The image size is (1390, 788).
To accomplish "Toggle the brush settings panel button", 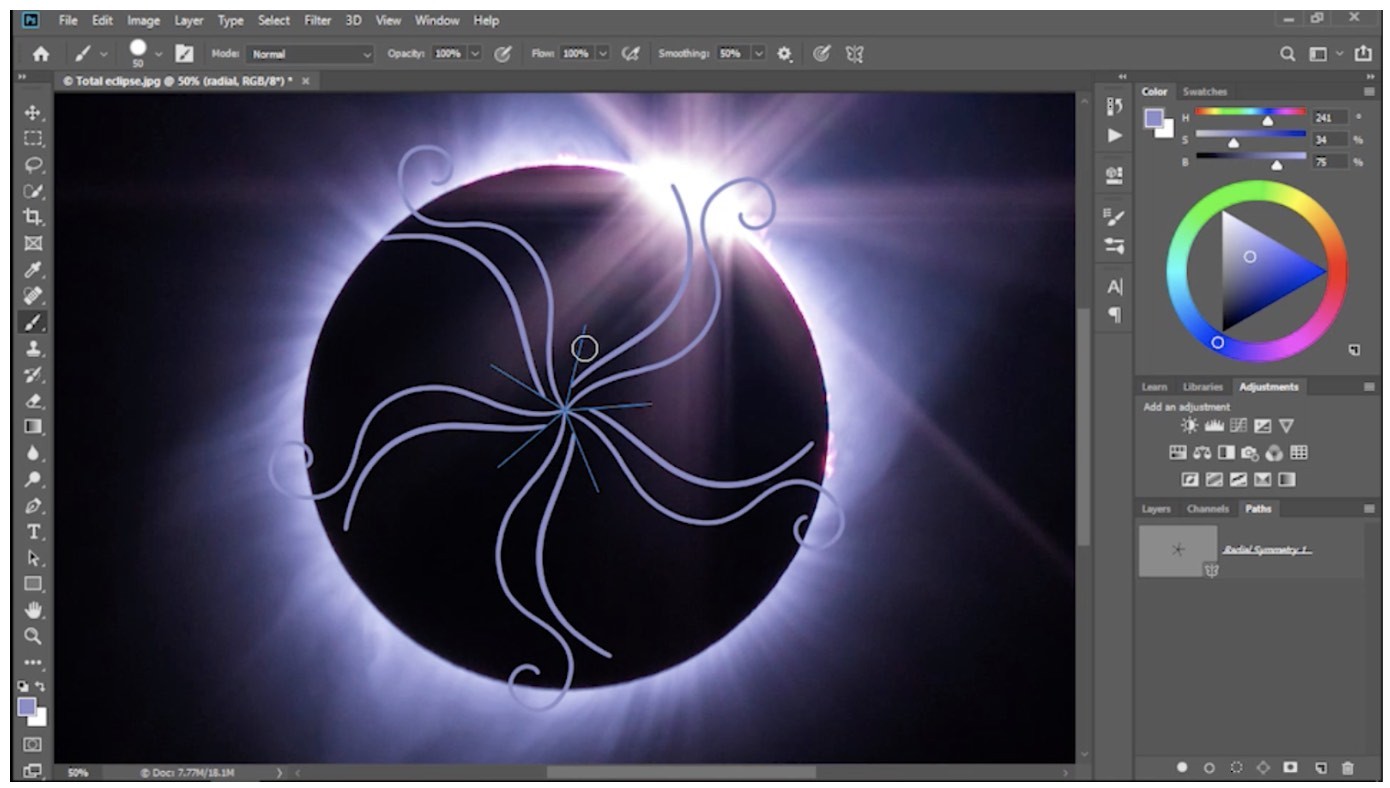I will [x=185, y=54].
